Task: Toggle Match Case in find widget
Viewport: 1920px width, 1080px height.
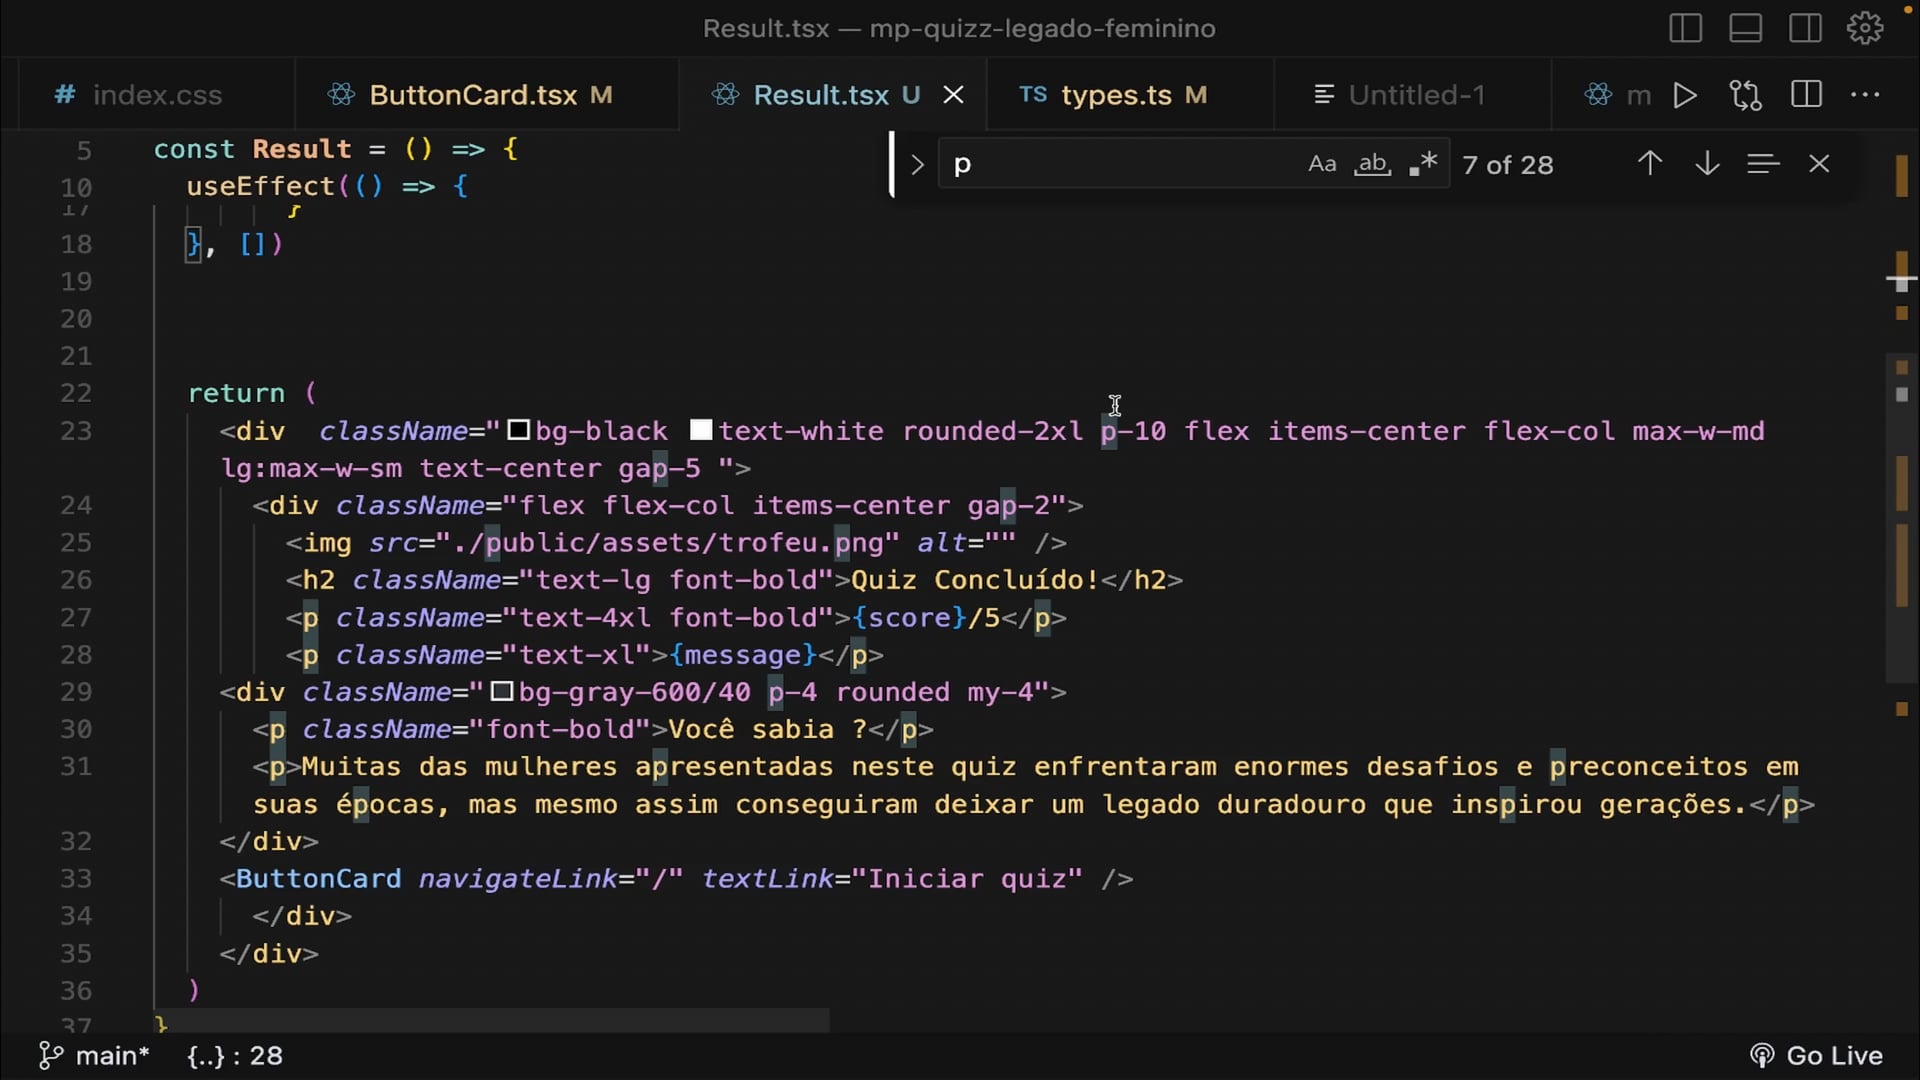Action: tap(1322, 164)
